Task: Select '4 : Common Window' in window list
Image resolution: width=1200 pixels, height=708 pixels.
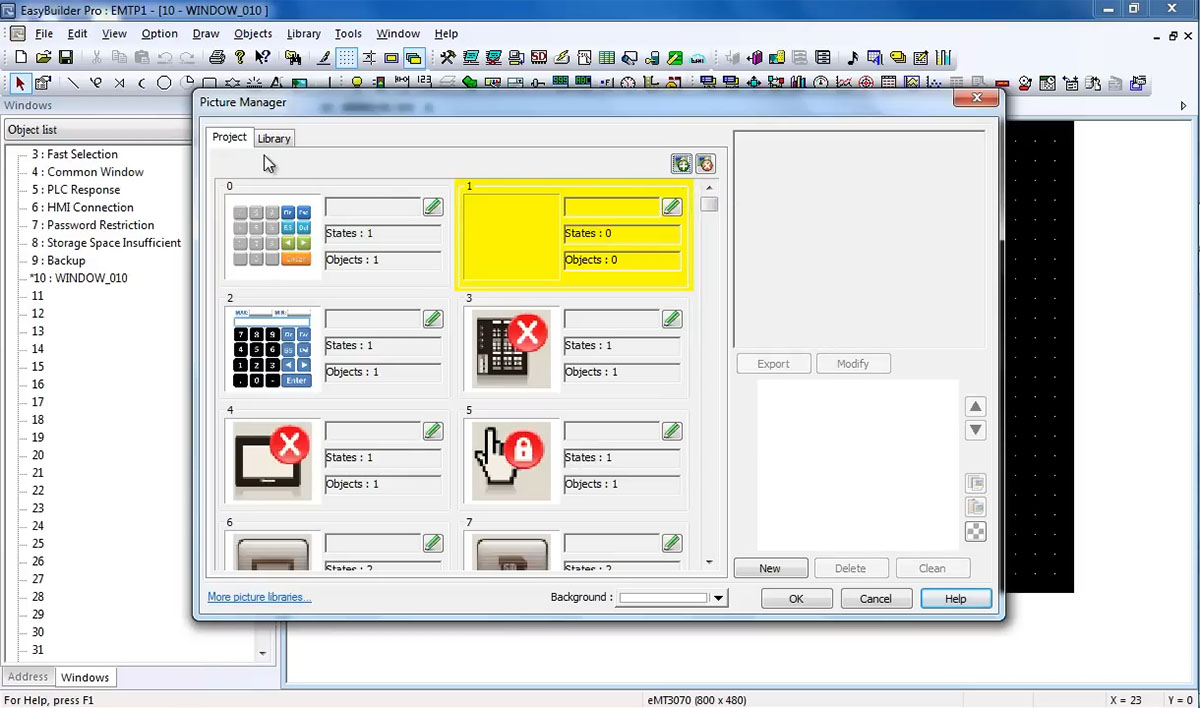Action: pos(88,172)
